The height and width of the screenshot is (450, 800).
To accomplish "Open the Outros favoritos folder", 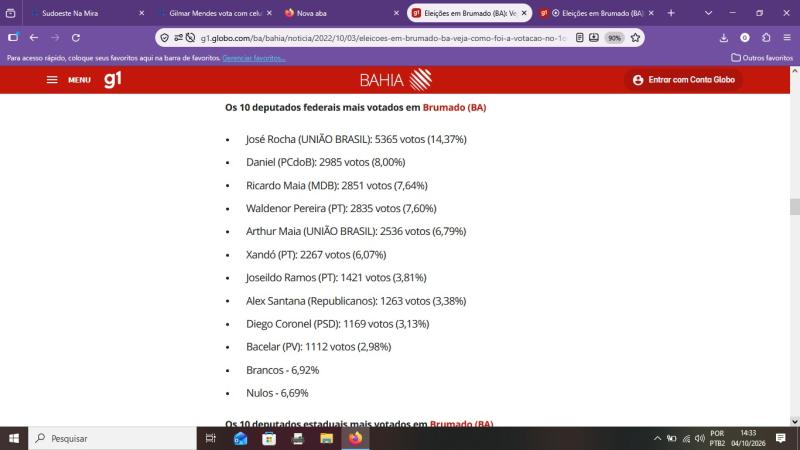I will tap(762, 58).
